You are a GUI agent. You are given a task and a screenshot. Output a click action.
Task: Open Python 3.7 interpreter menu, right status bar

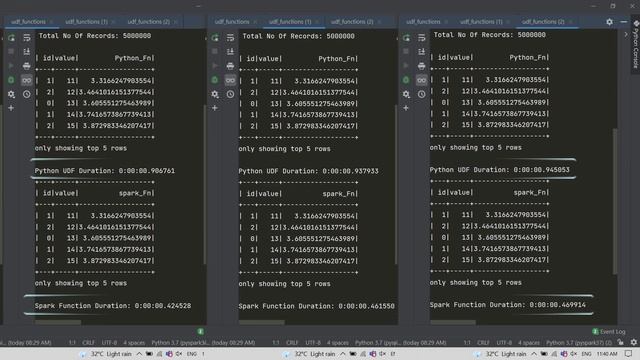(579, 342)
